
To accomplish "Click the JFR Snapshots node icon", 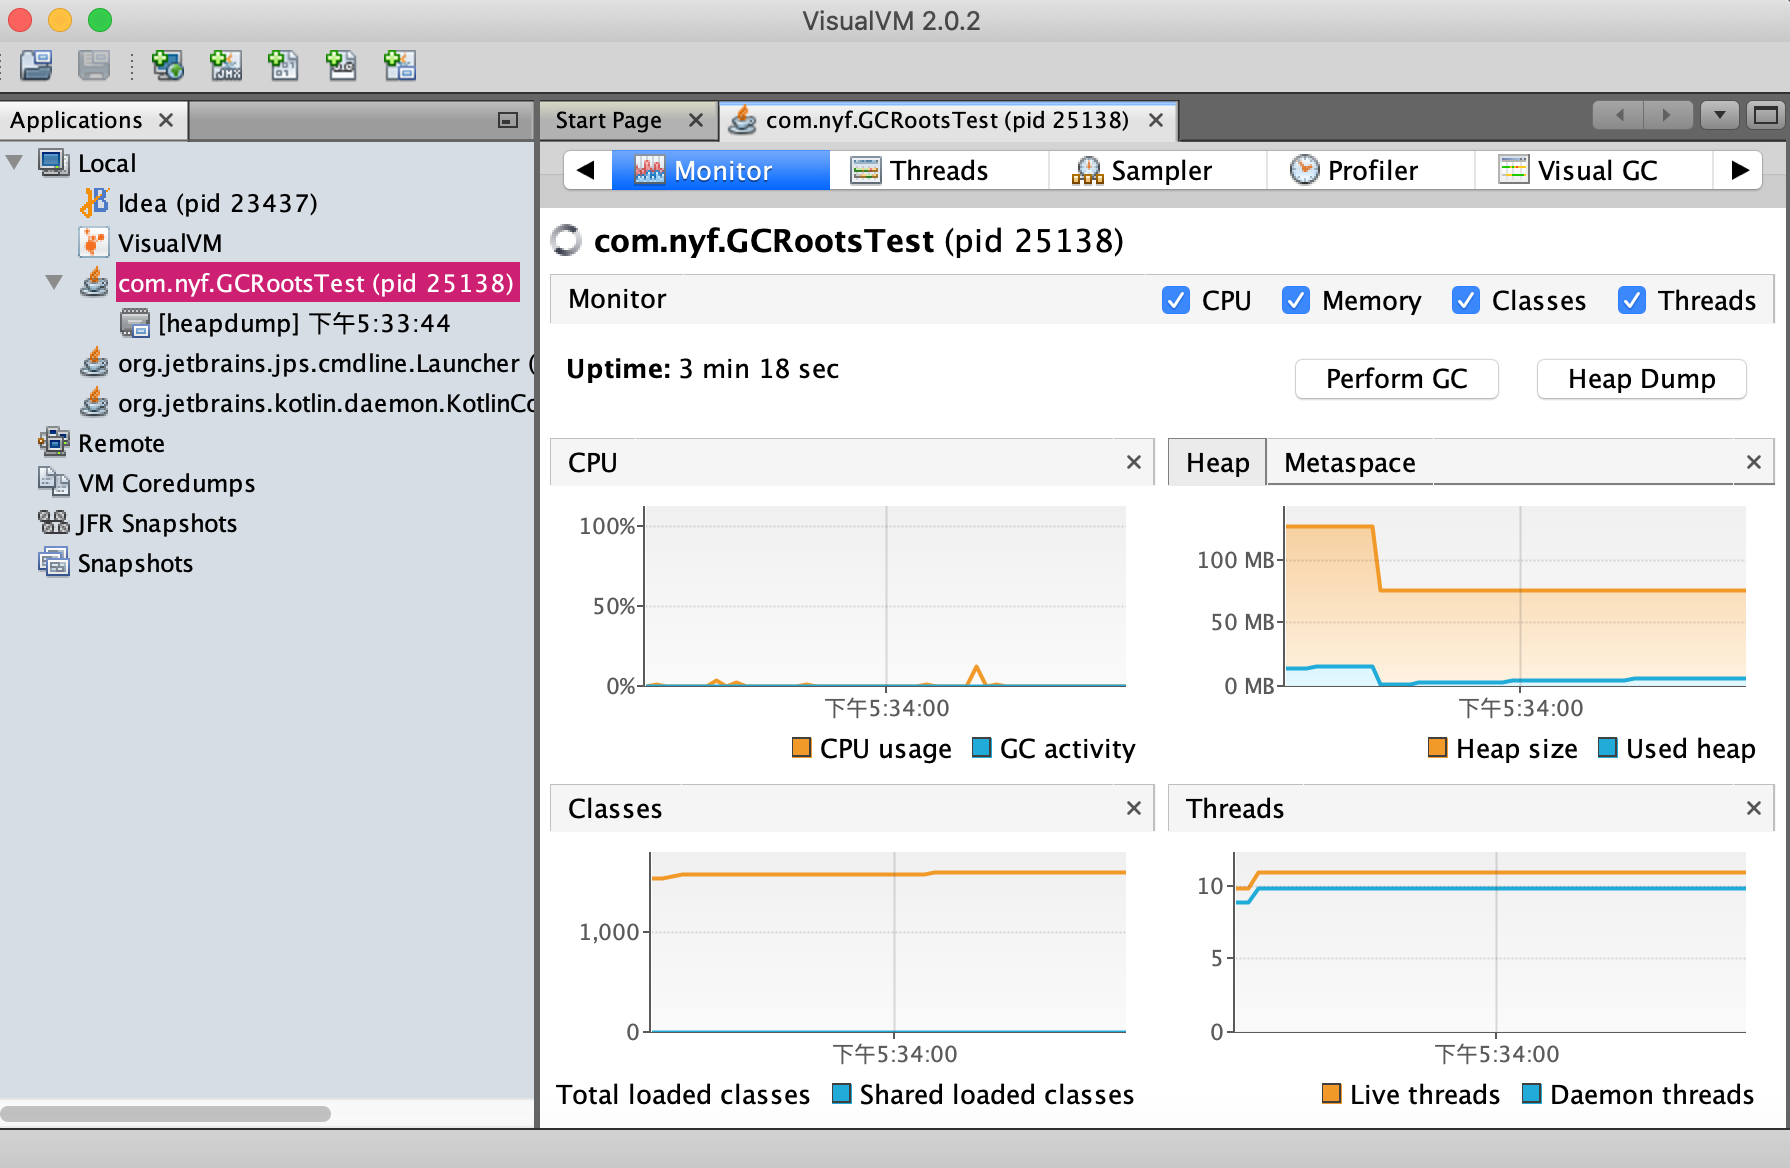I will 54,522.
